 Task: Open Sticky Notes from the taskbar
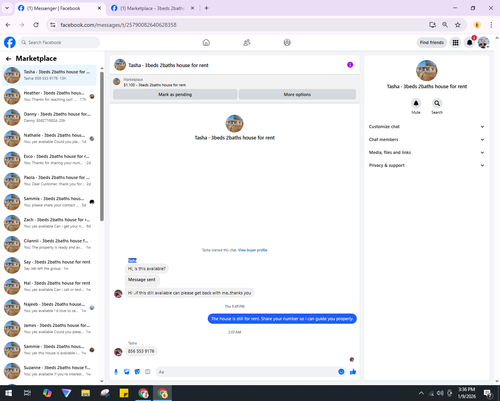coord(124,393)
